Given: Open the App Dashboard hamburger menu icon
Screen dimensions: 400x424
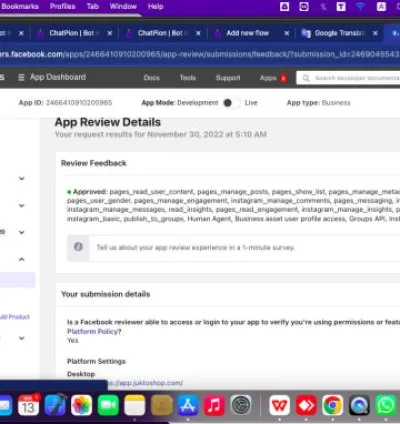Looking at the screenshot, I should pos(21,77).
